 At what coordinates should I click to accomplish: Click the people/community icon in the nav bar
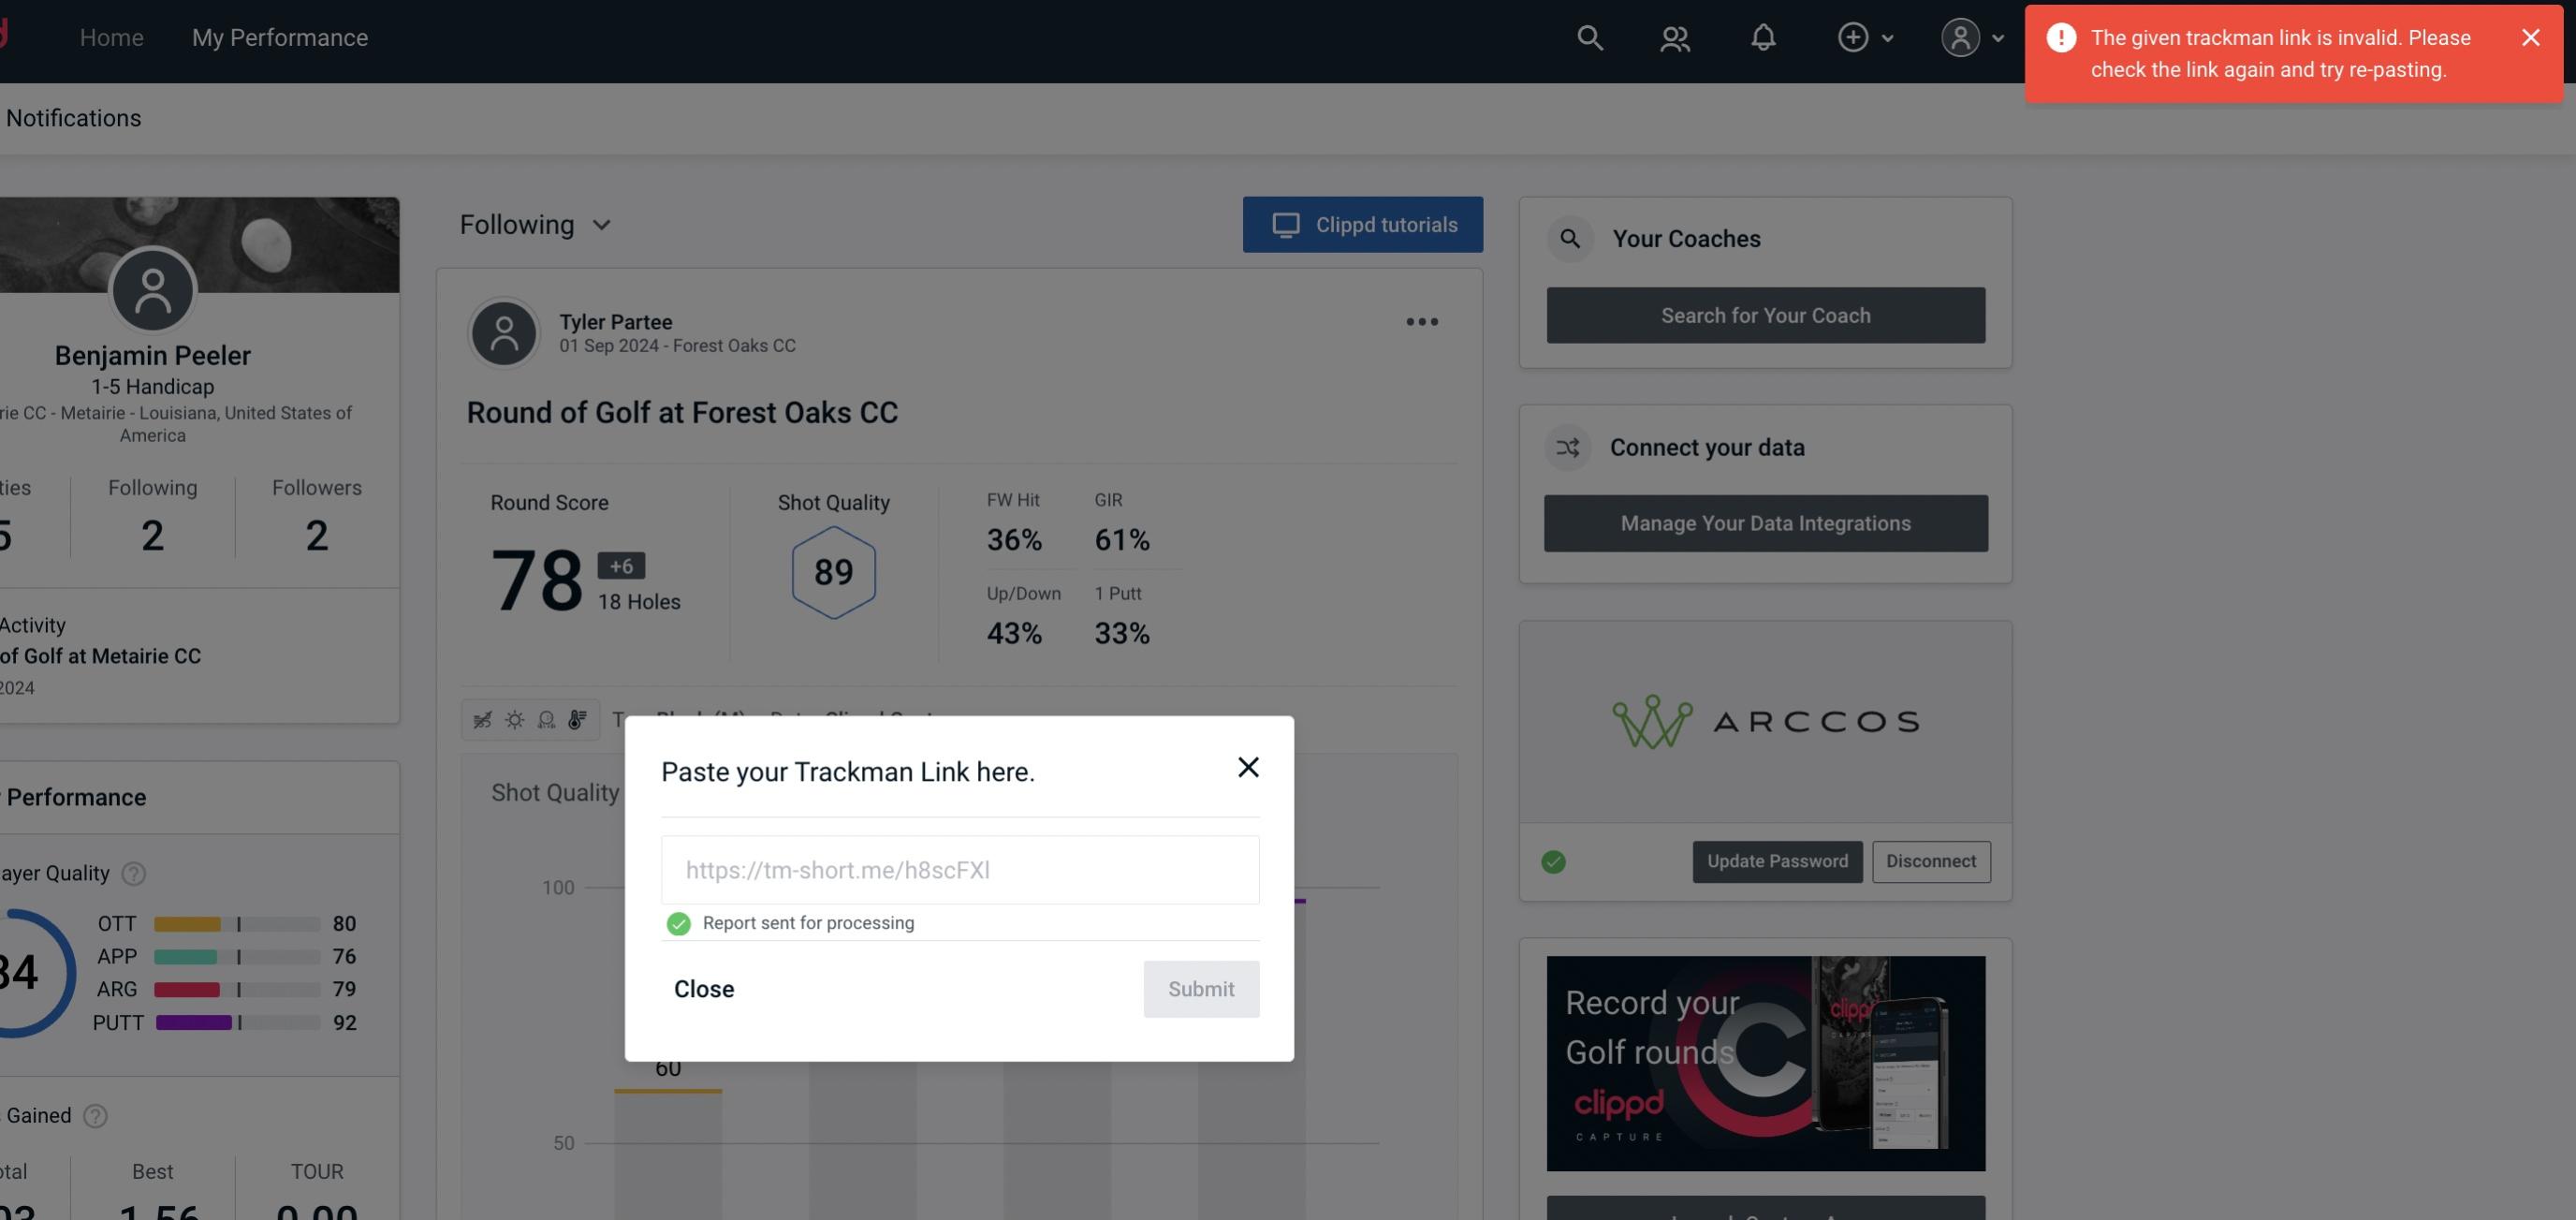click(1676, 37)
